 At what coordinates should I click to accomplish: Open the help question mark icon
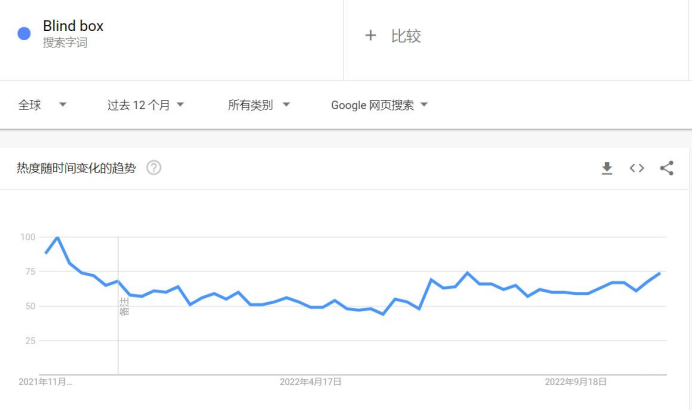point(154,168)
